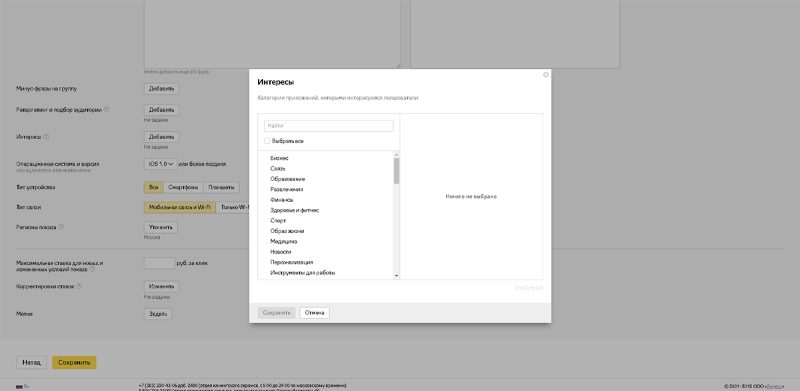800x391 pixels.
Task: Click Добавить next to Интересы label
Action: 161,137
